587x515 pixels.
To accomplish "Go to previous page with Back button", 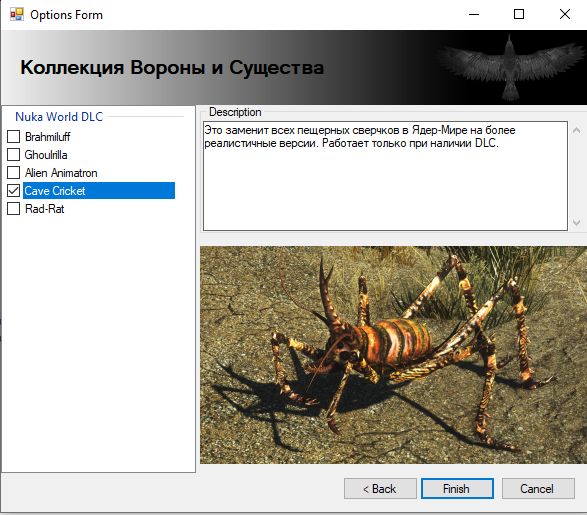I will (x=380, y=488).
